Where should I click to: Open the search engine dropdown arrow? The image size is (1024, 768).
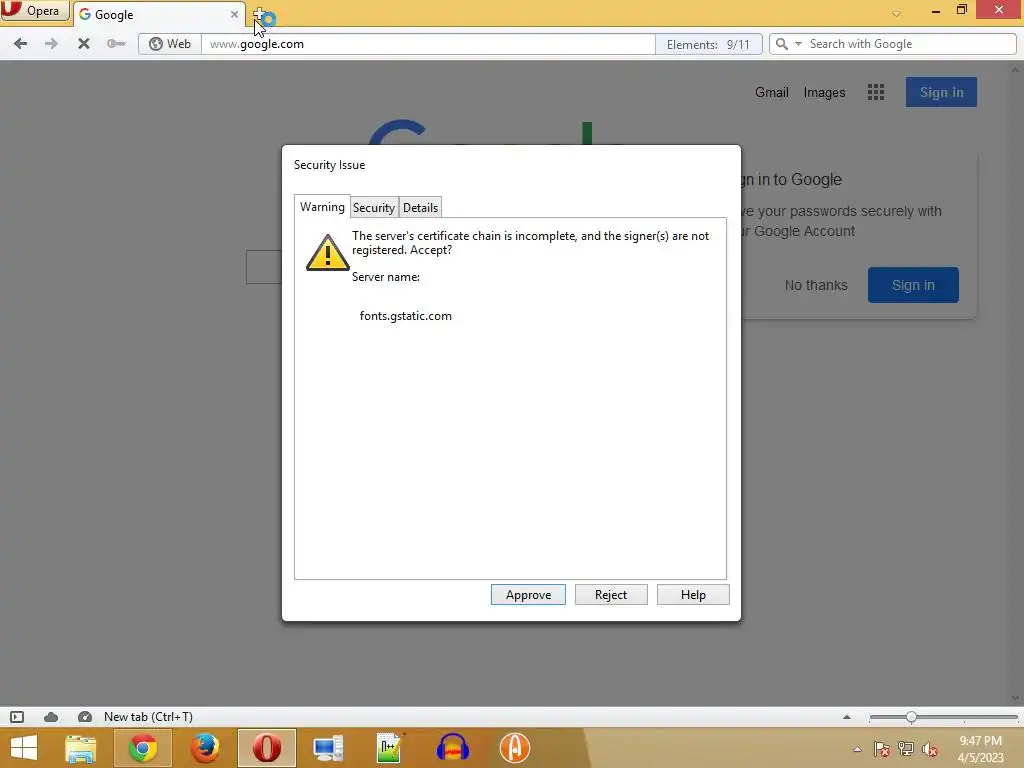click(798, 44)
